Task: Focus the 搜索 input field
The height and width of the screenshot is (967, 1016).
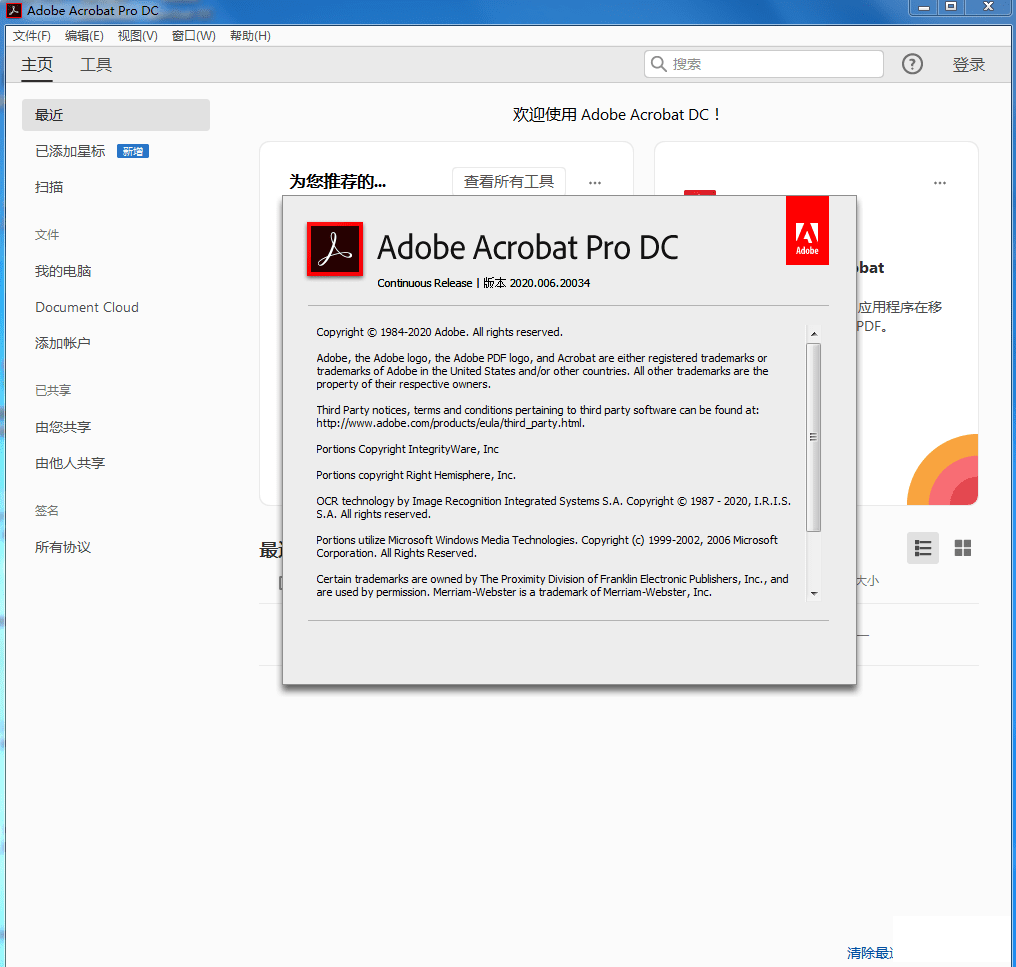Action: [764, 64]
